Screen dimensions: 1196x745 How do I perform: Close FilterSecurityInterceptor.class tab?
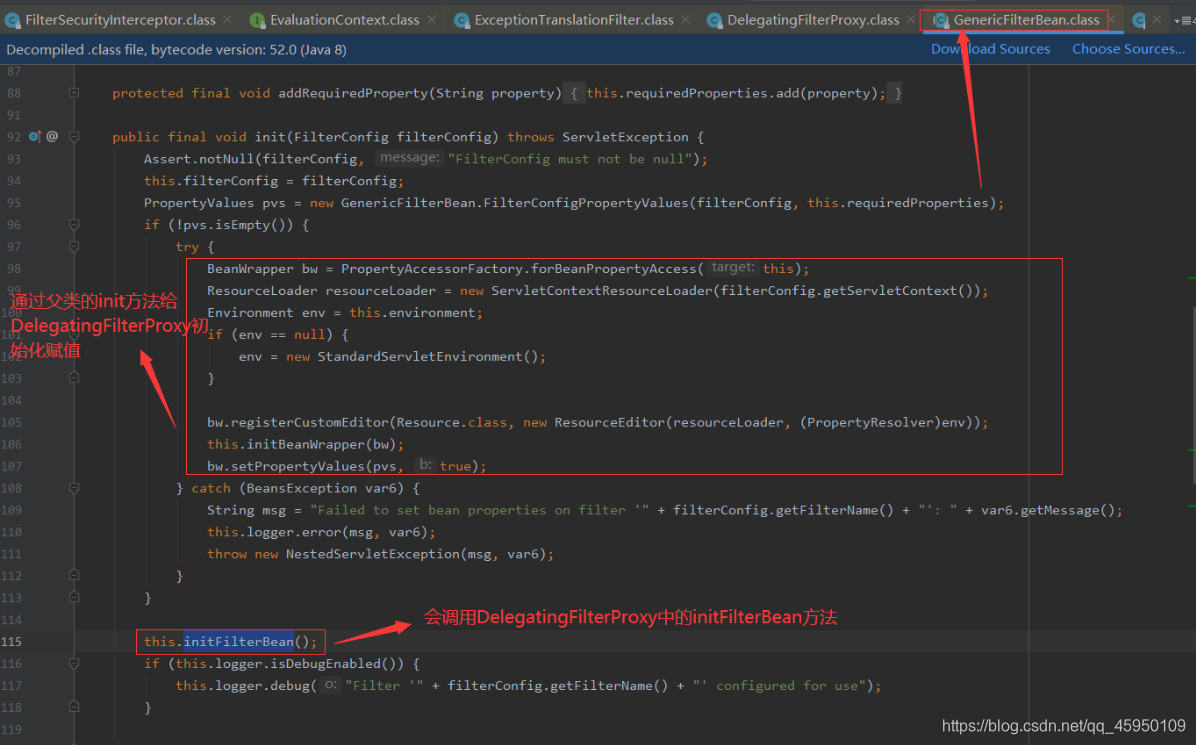coord(227,20)
